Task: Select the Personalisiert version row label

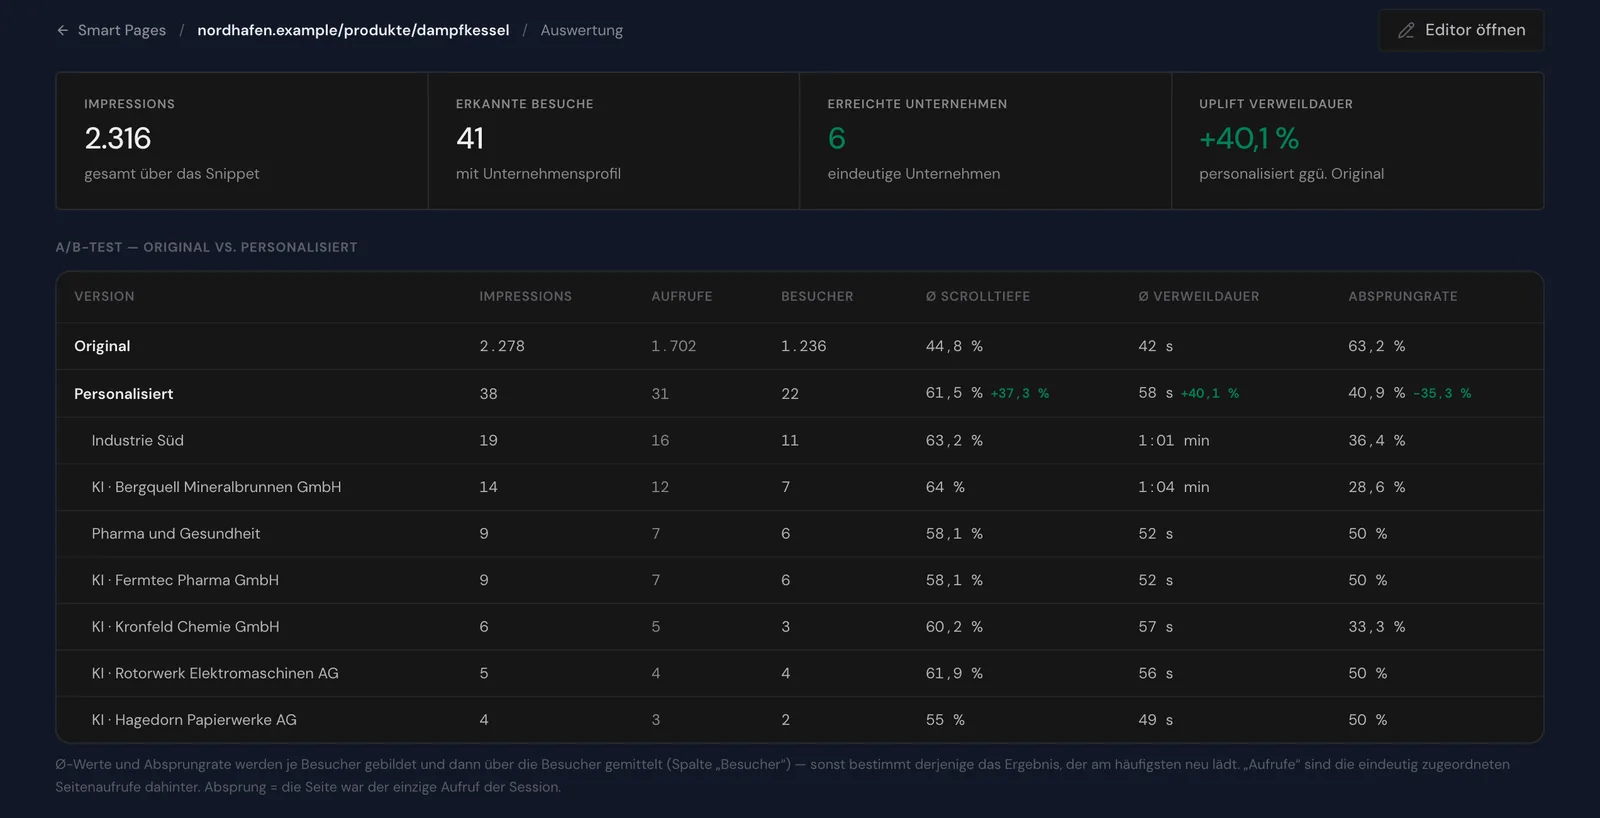Action: click(123, 394)
